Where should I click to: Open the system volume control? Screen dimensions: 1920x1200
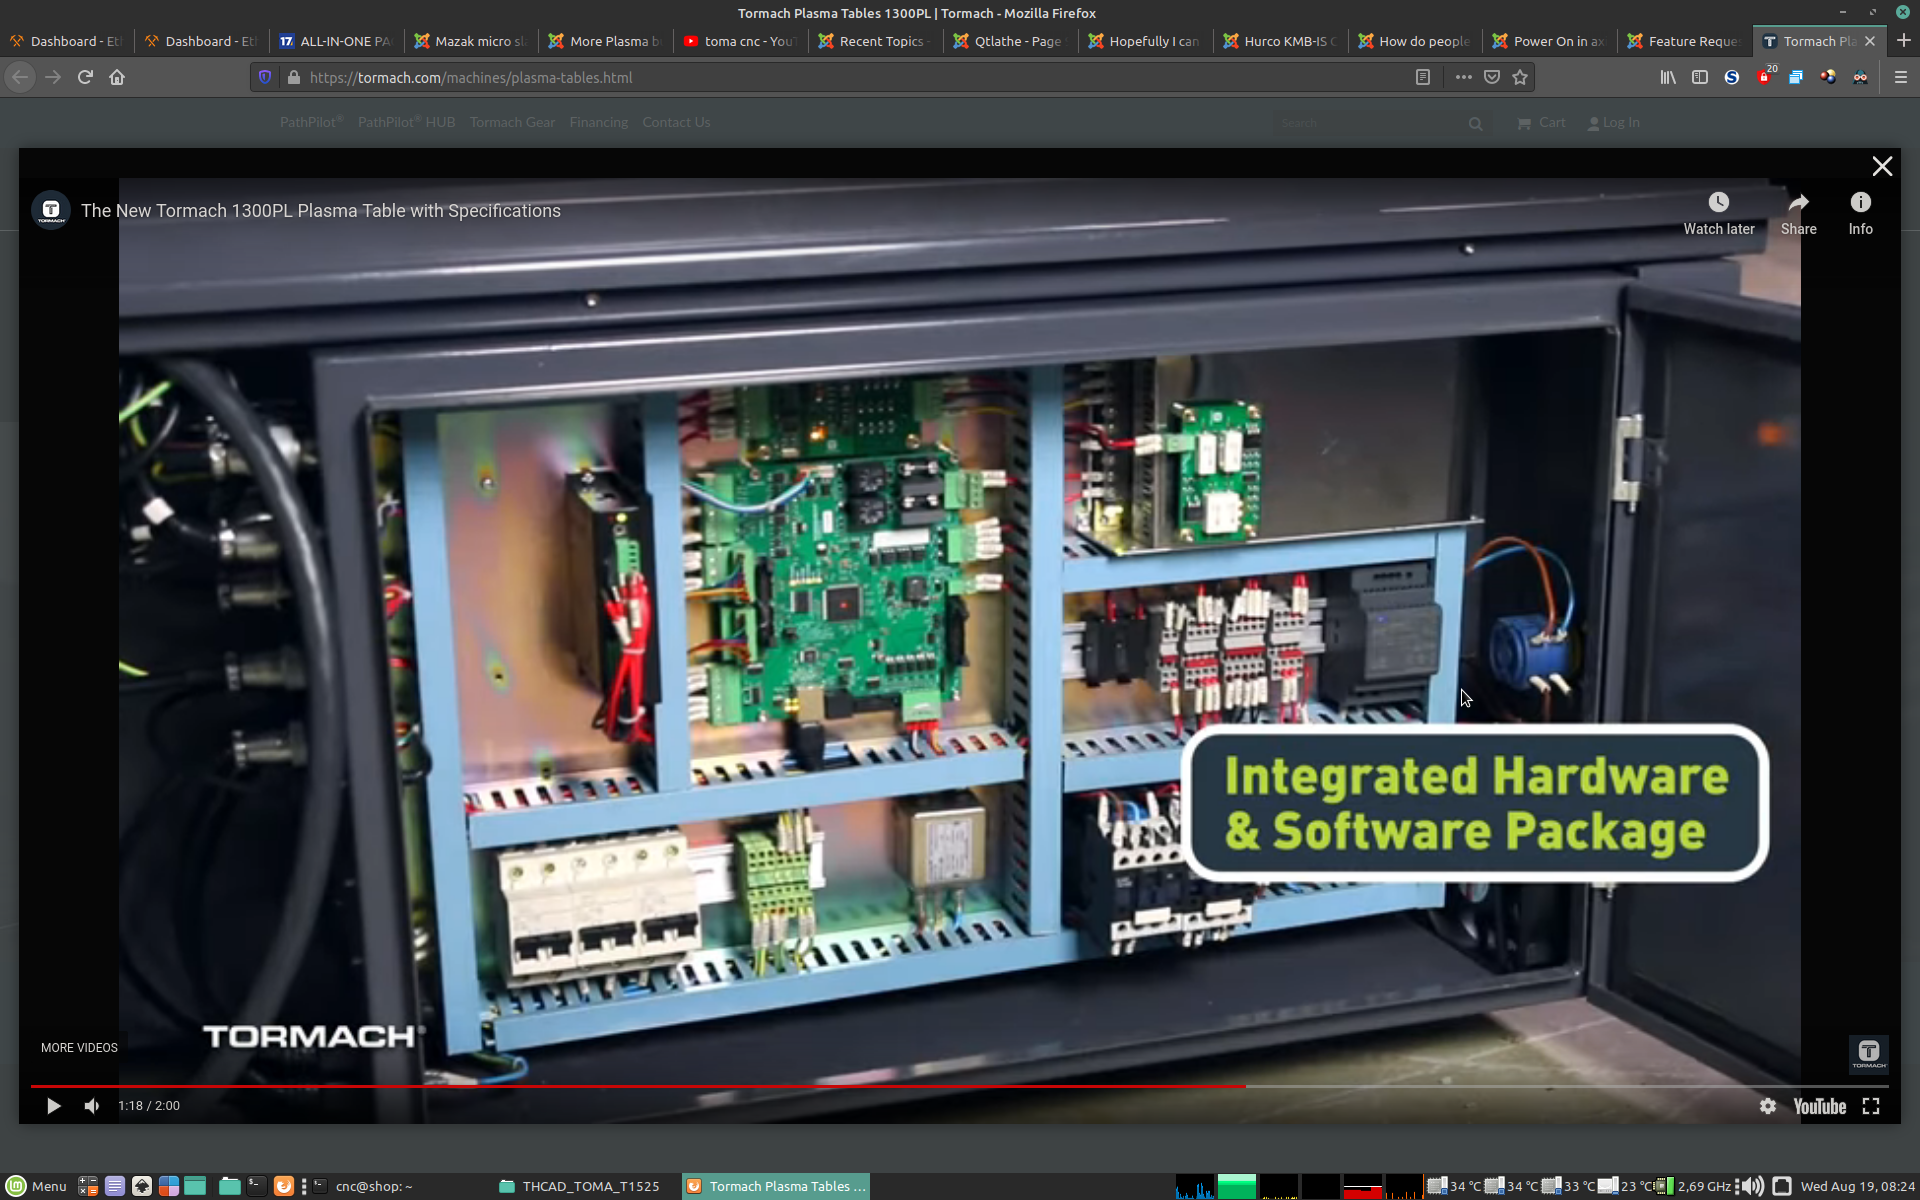pos(1751,1186)
